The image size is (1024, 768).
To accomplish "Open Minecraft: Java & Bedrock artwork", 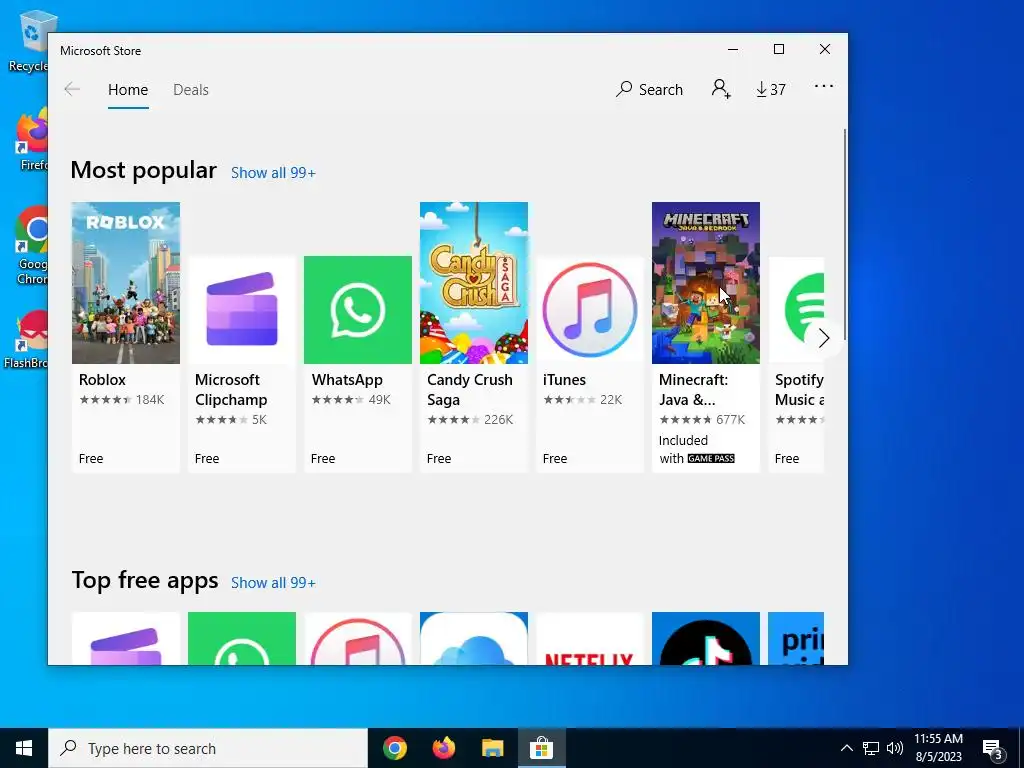I will tap(706, 283).
